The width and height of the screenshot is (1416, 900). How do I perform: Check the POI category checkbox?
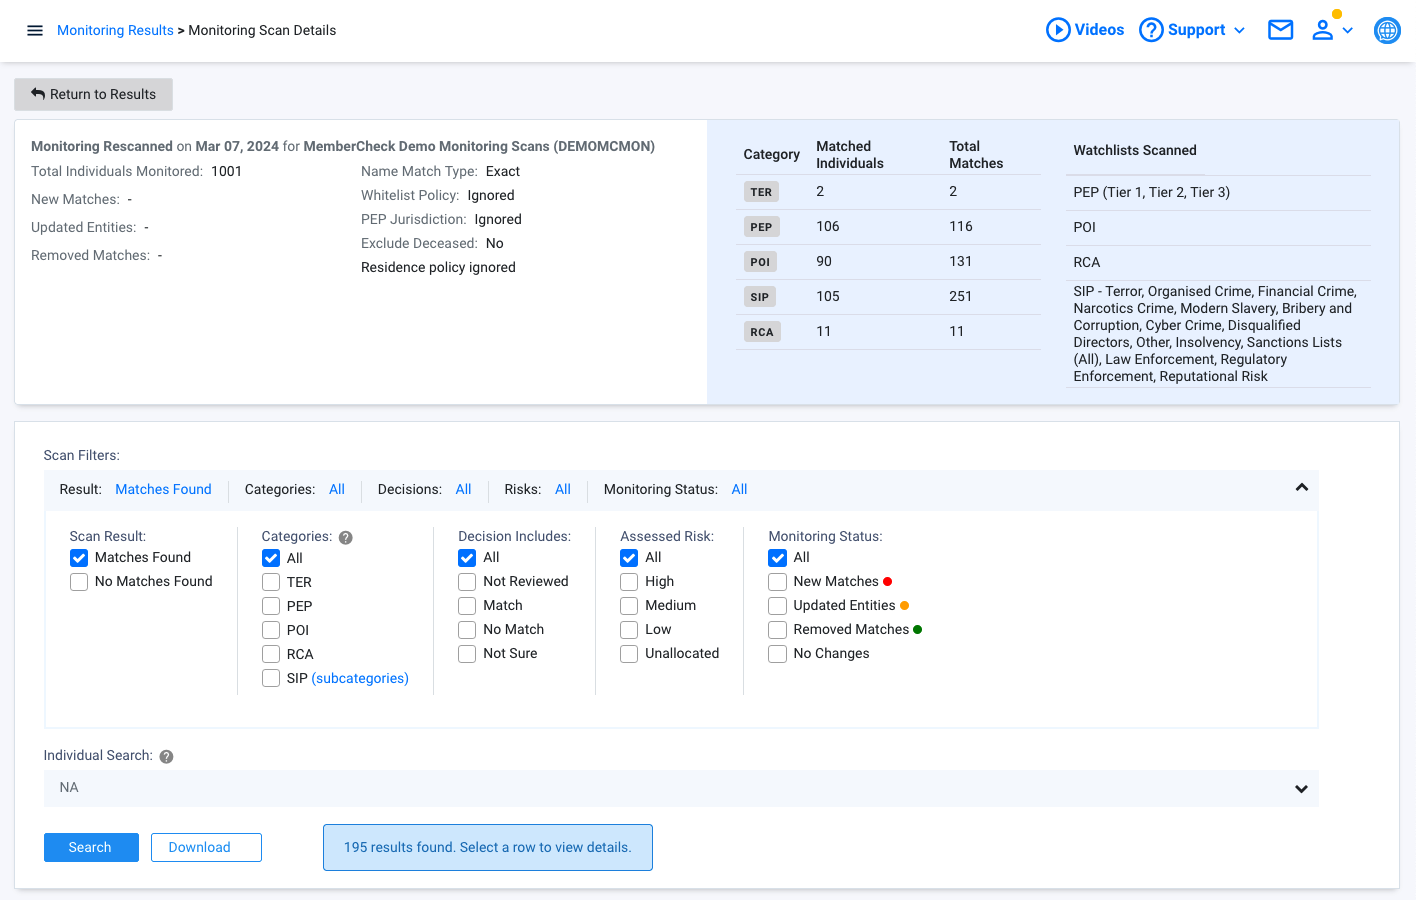click(271, 630)
